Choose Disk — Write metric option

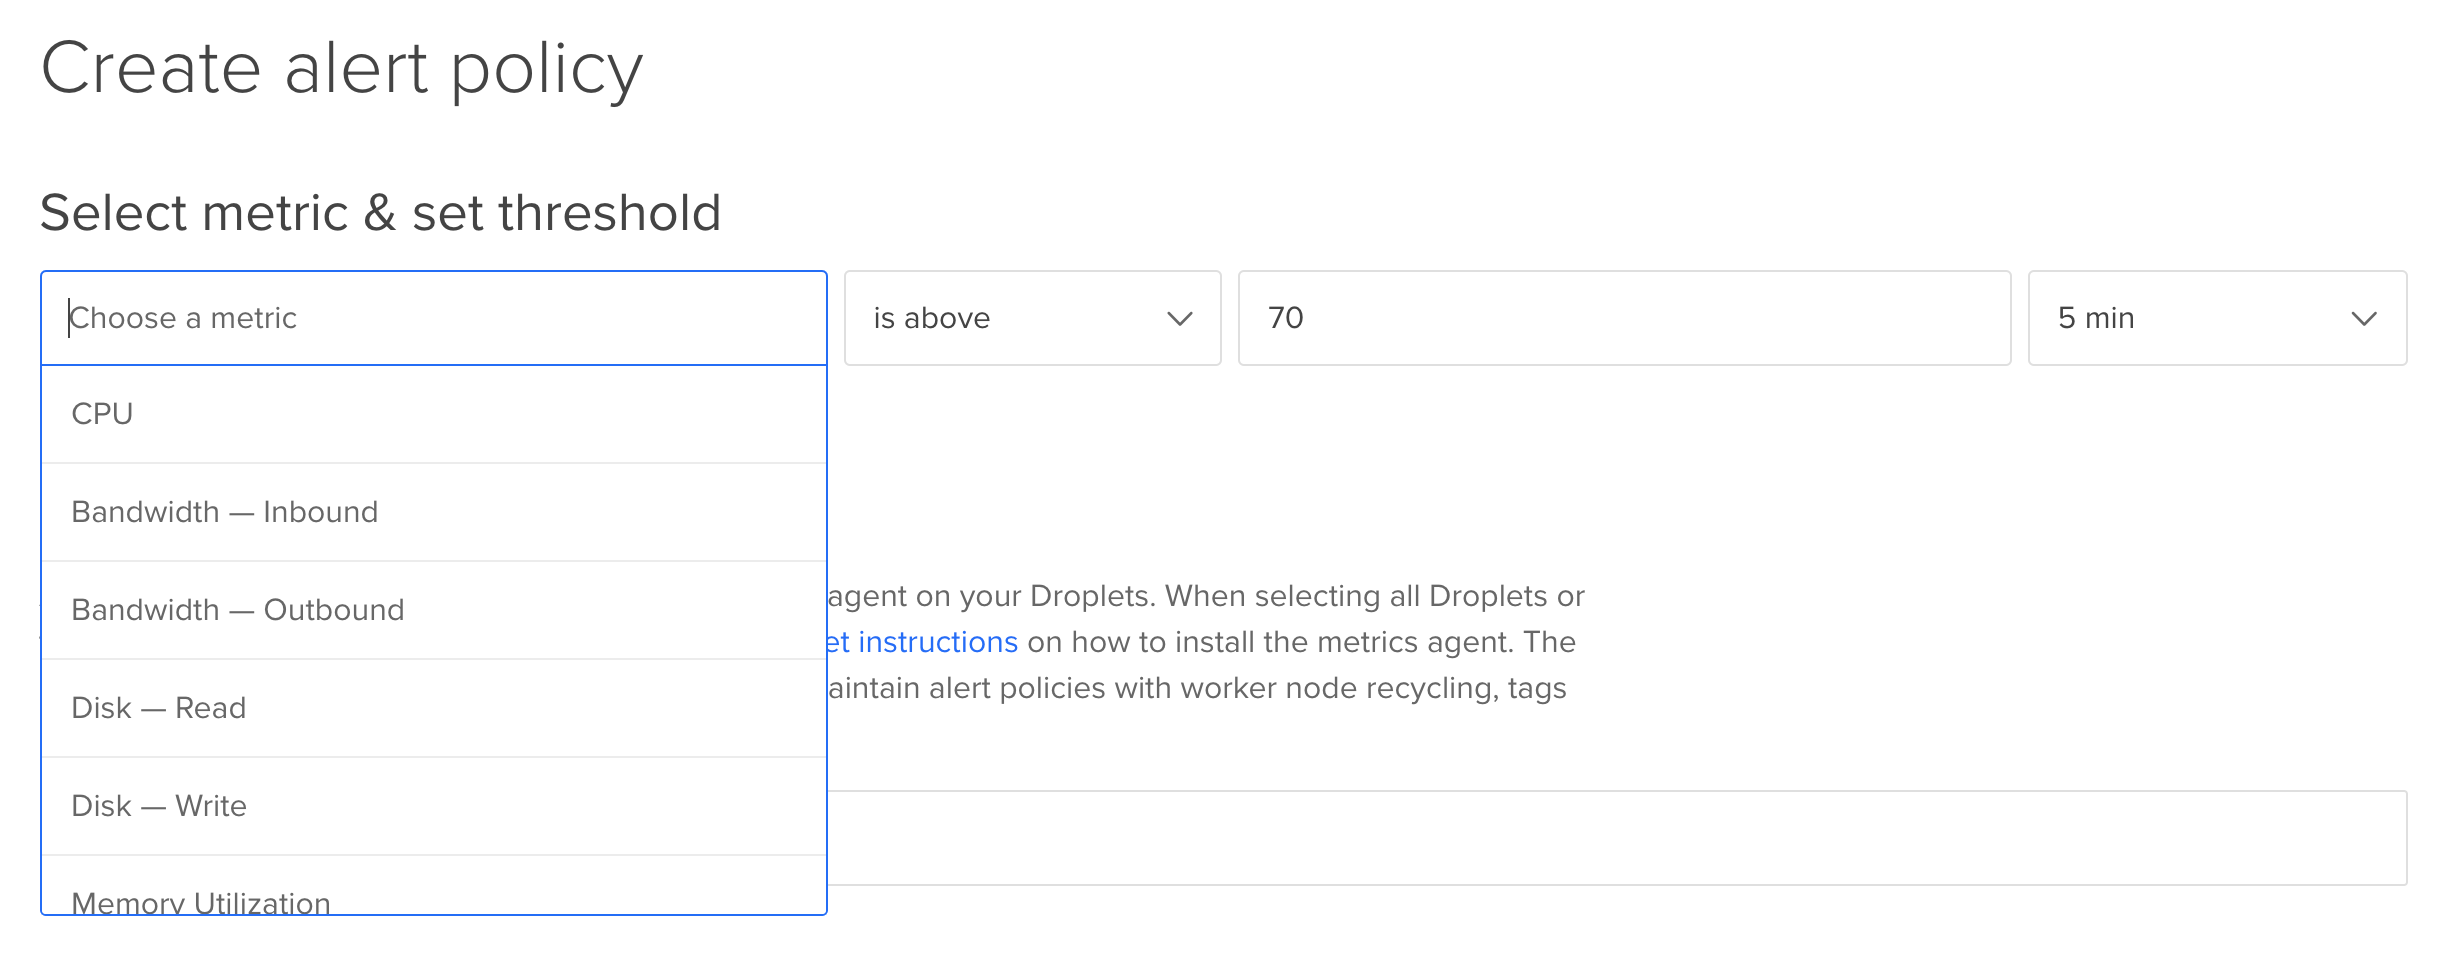pos(159,805)
